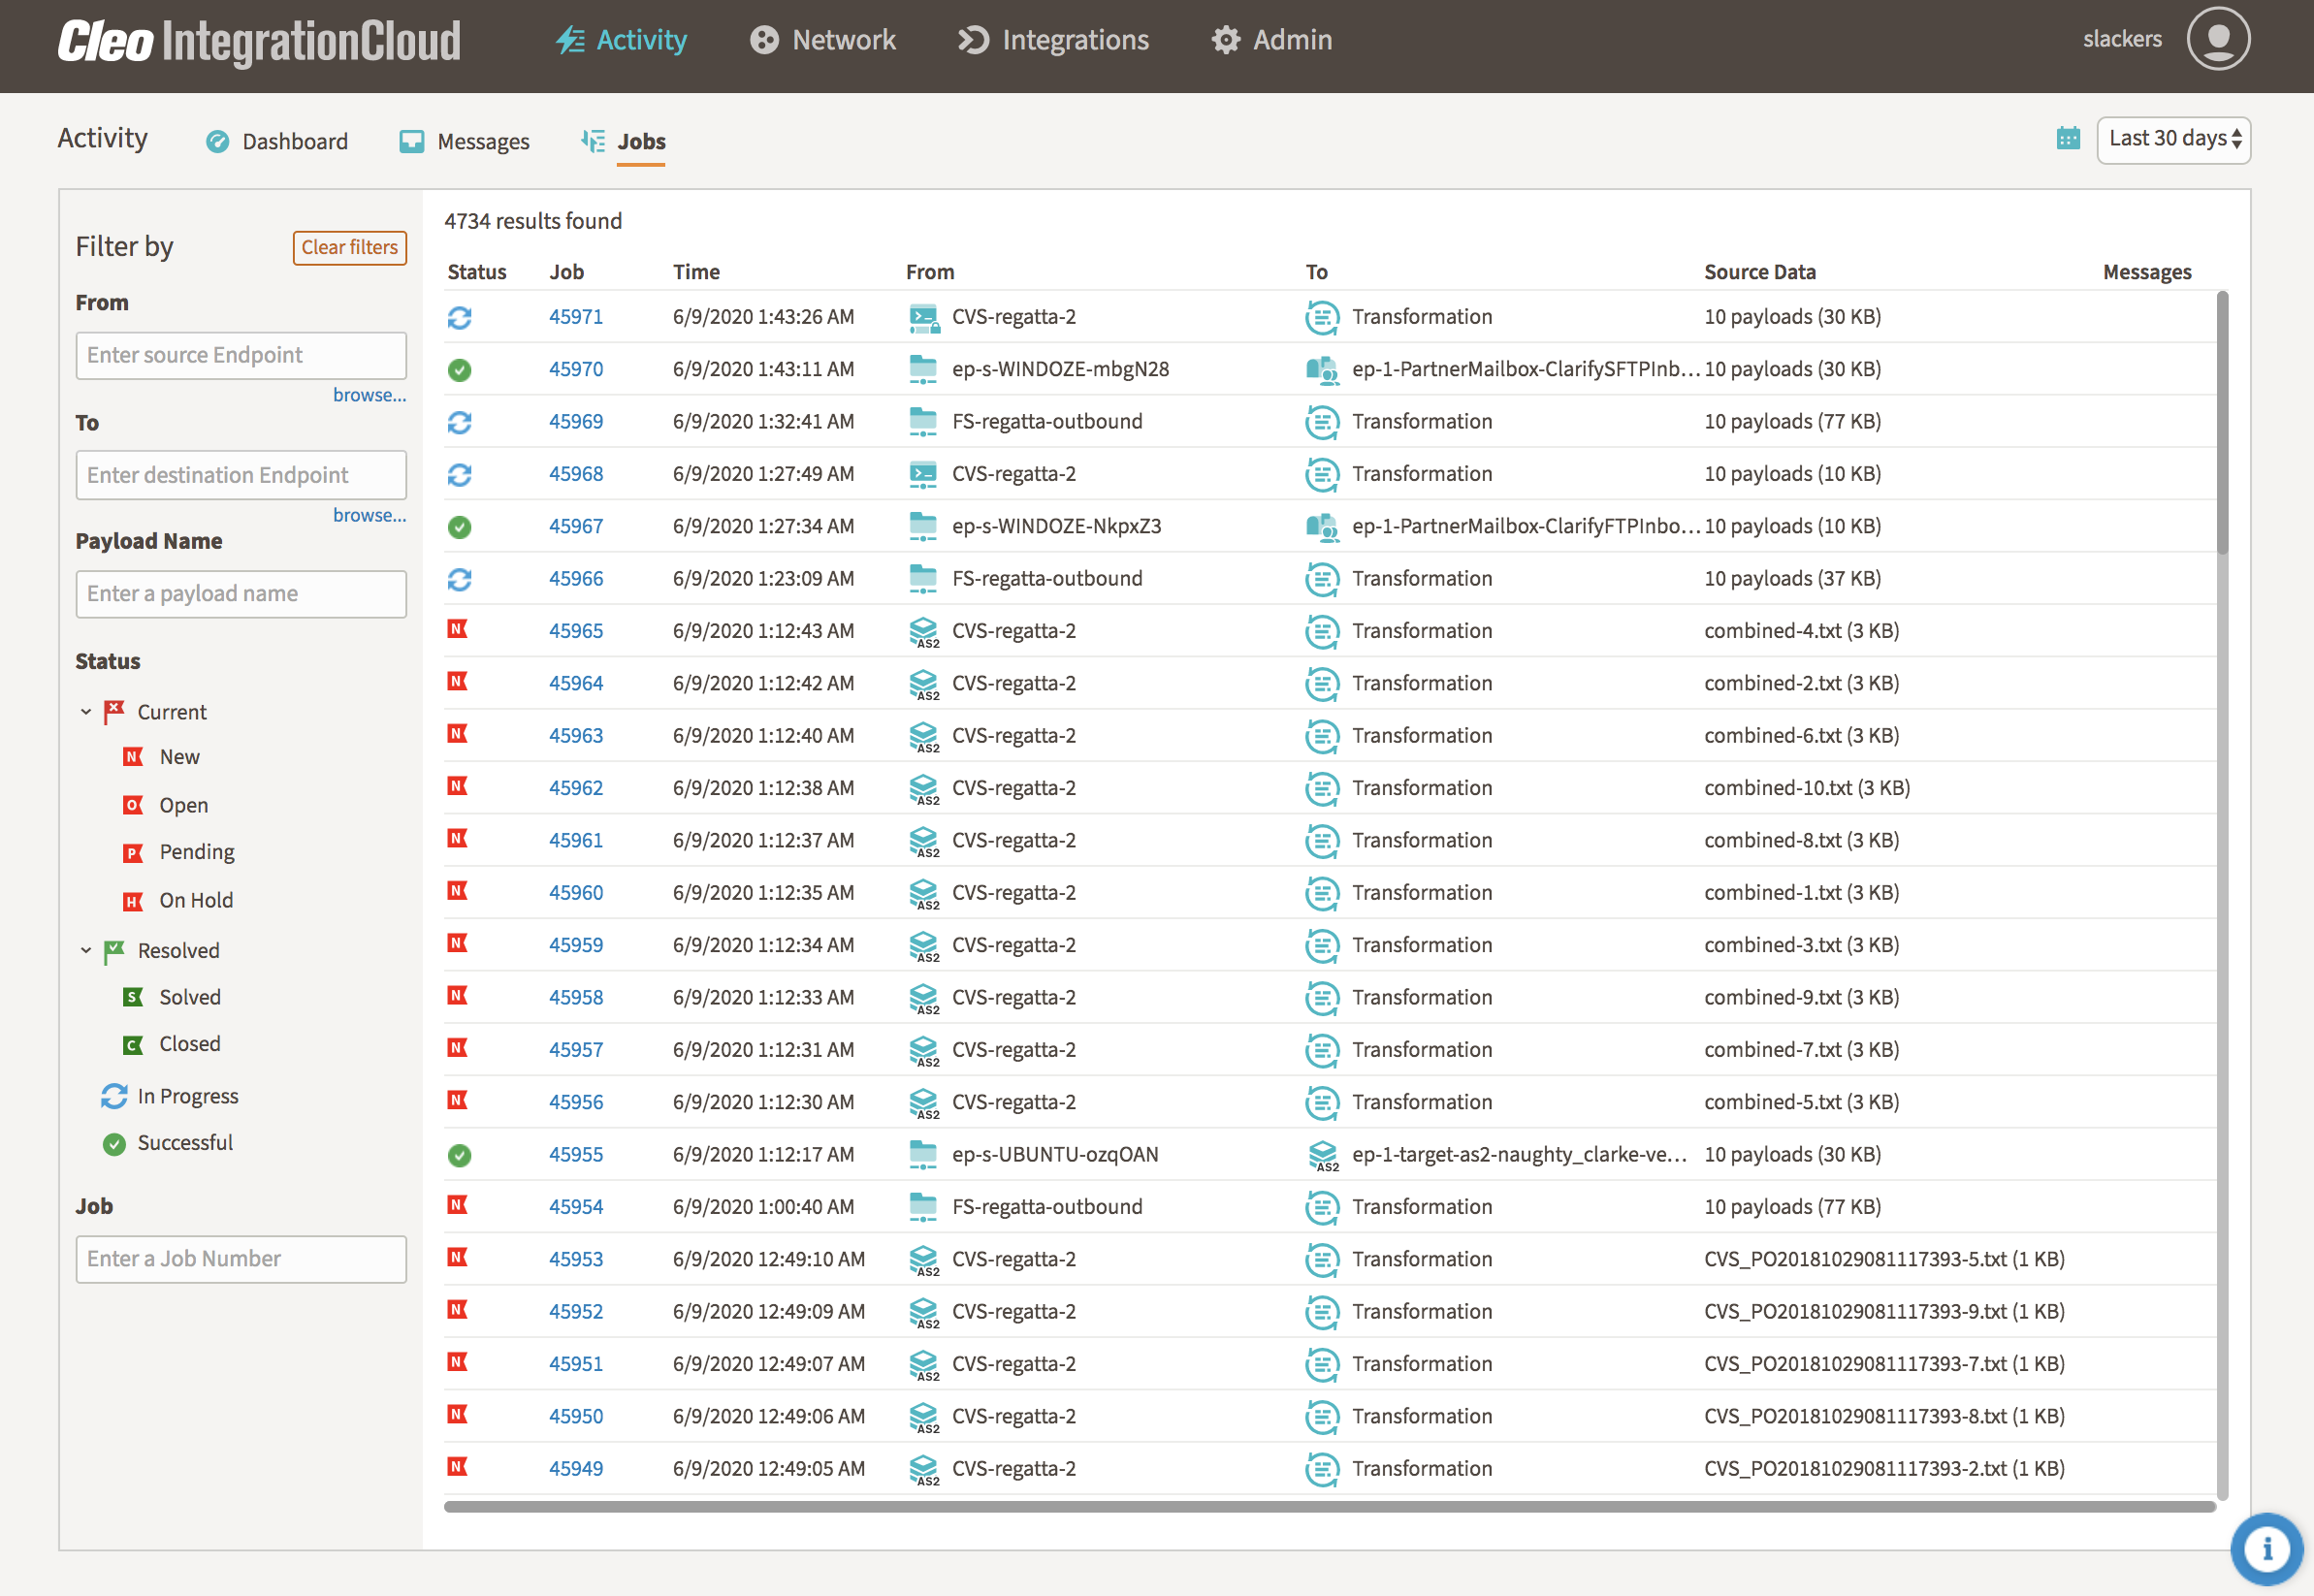Switch to the Messages tab

pos(464,141)
